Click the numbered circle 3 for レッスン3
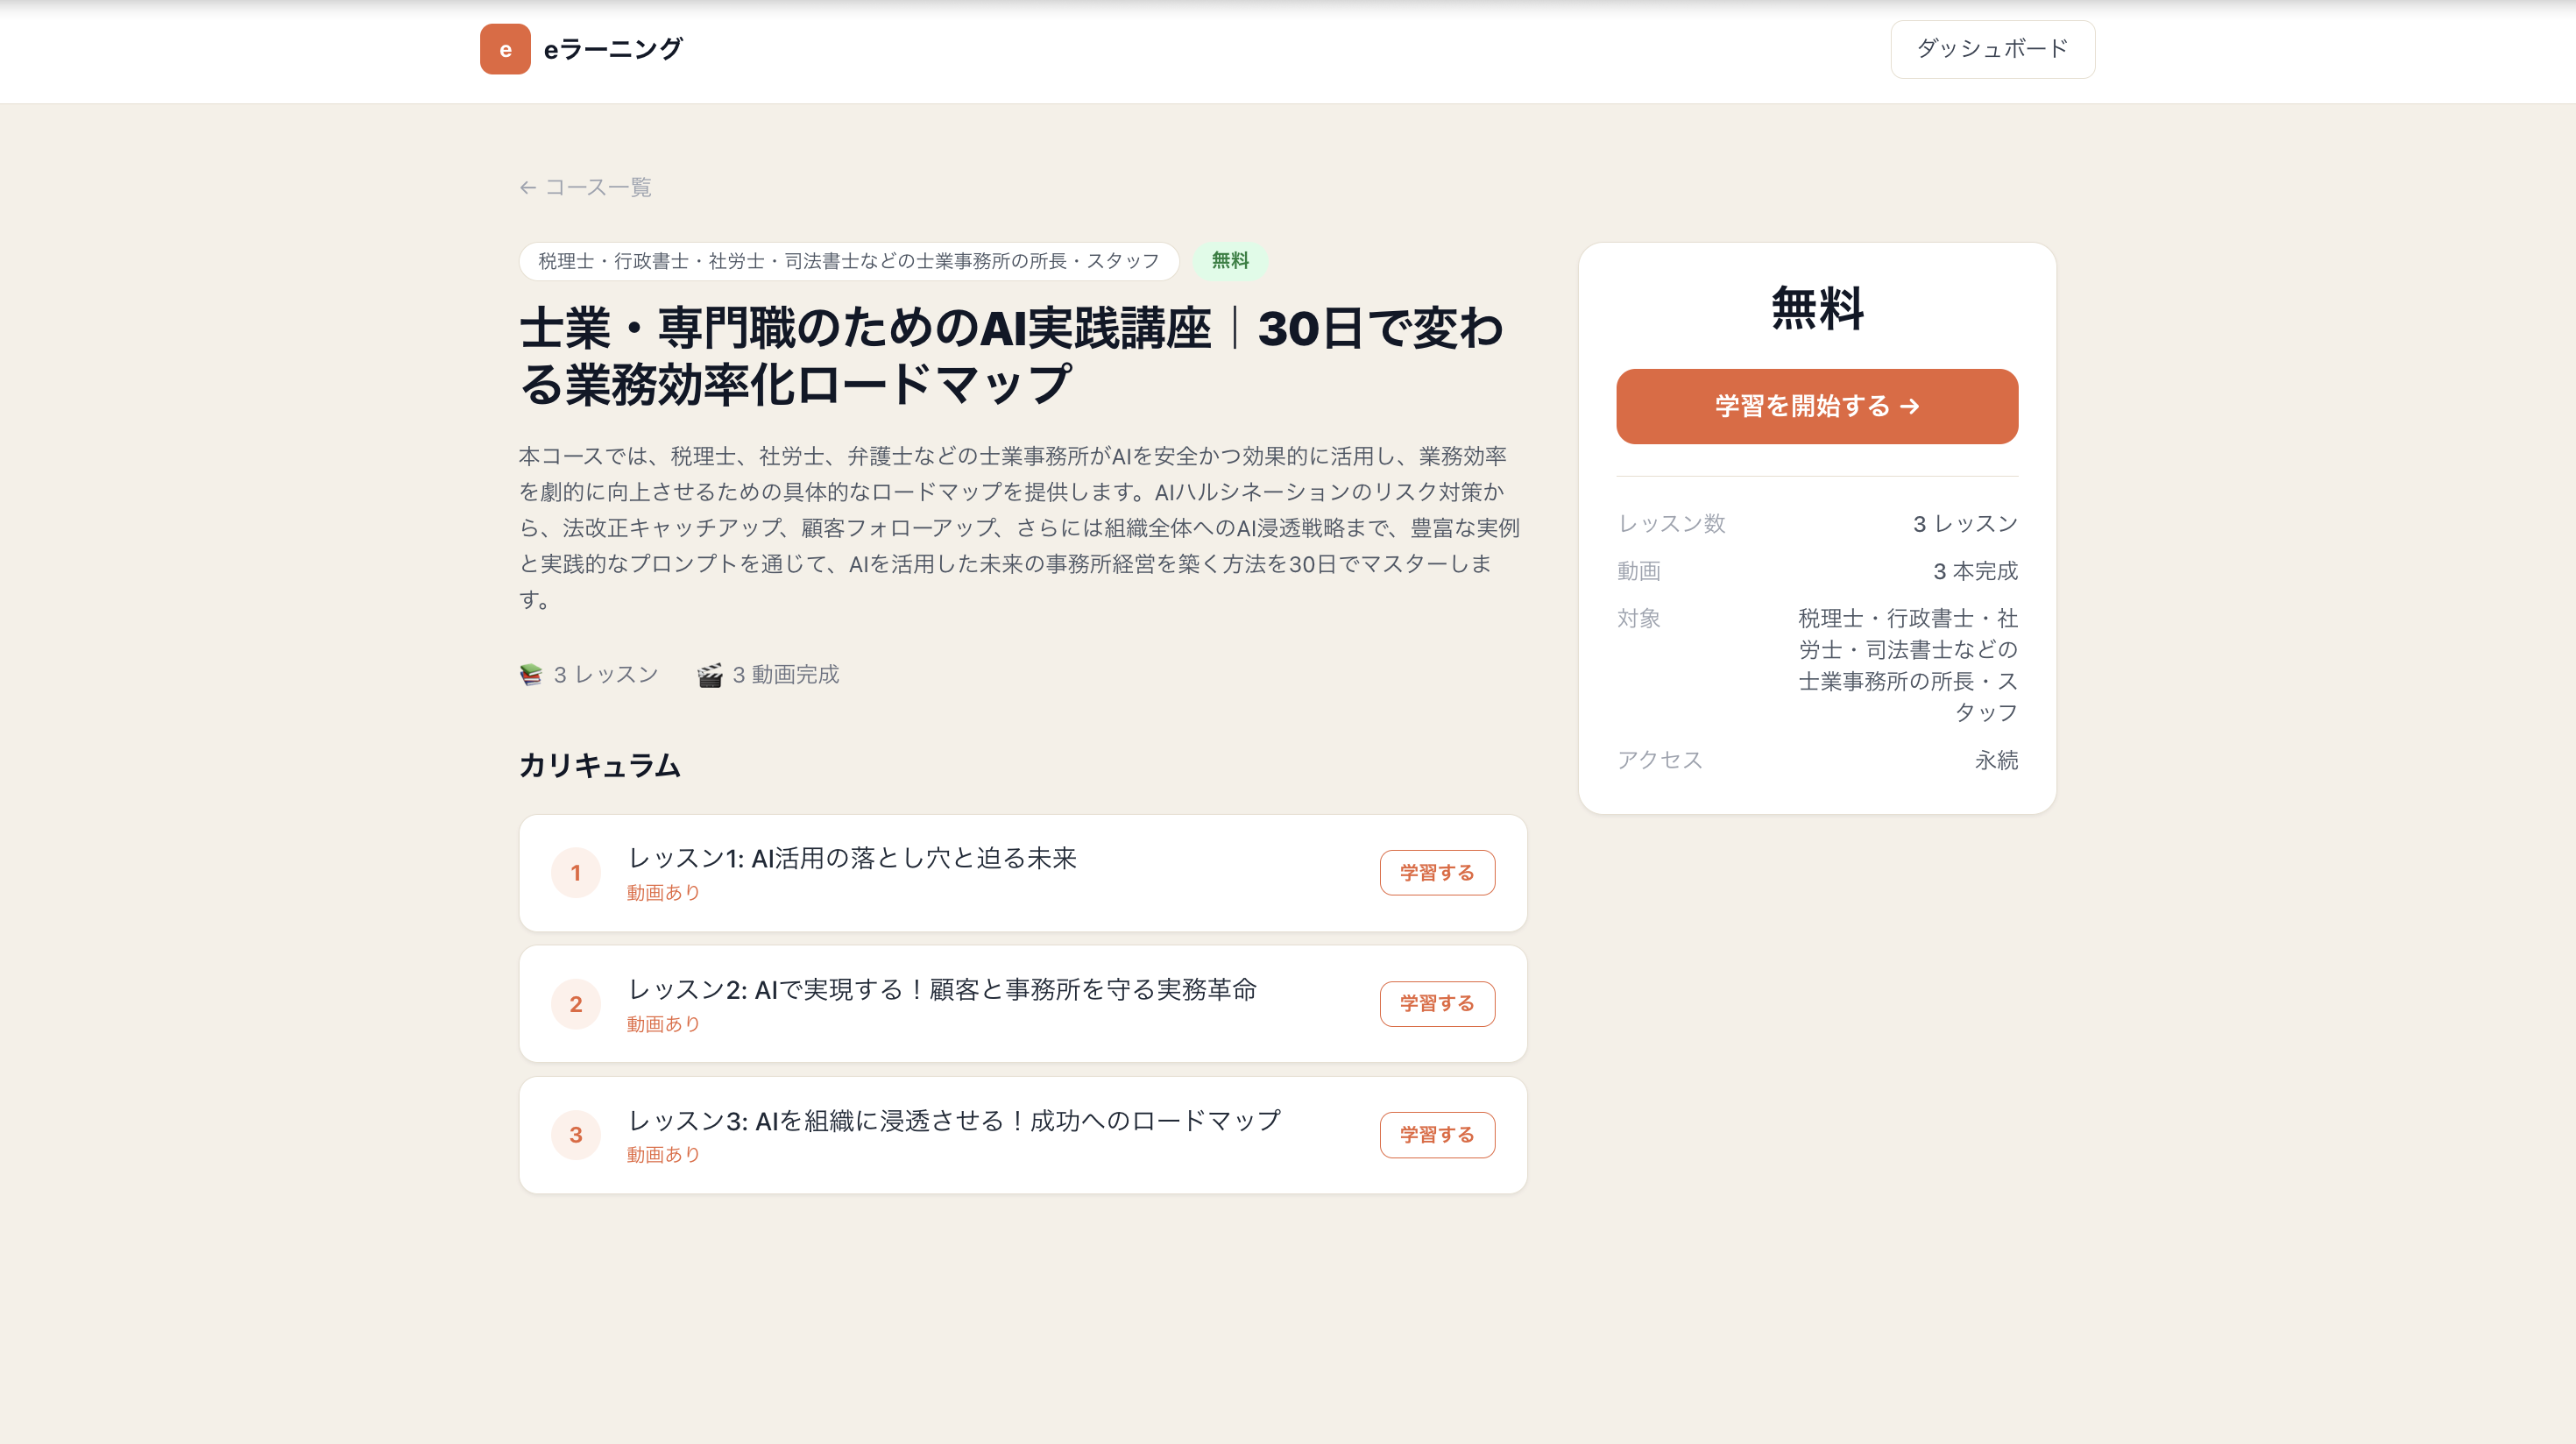 coord(575,1134)
